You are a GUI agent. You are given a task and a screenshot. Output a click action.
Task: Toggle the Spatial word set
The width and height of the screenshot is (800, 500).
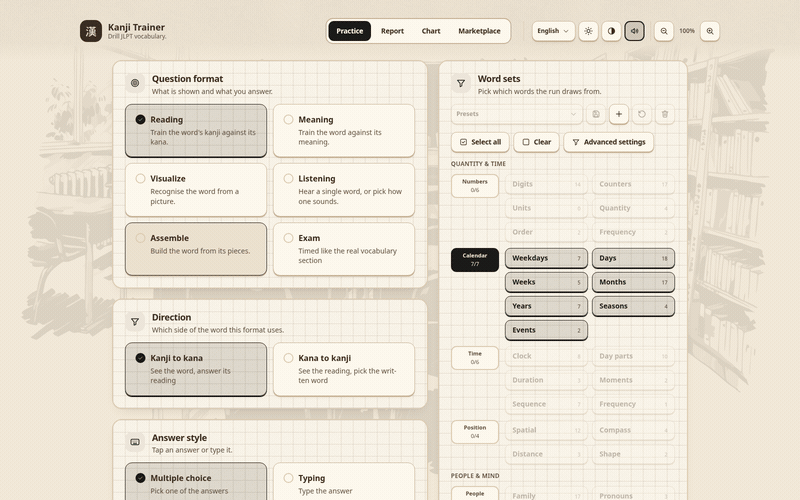click(546, 430)
